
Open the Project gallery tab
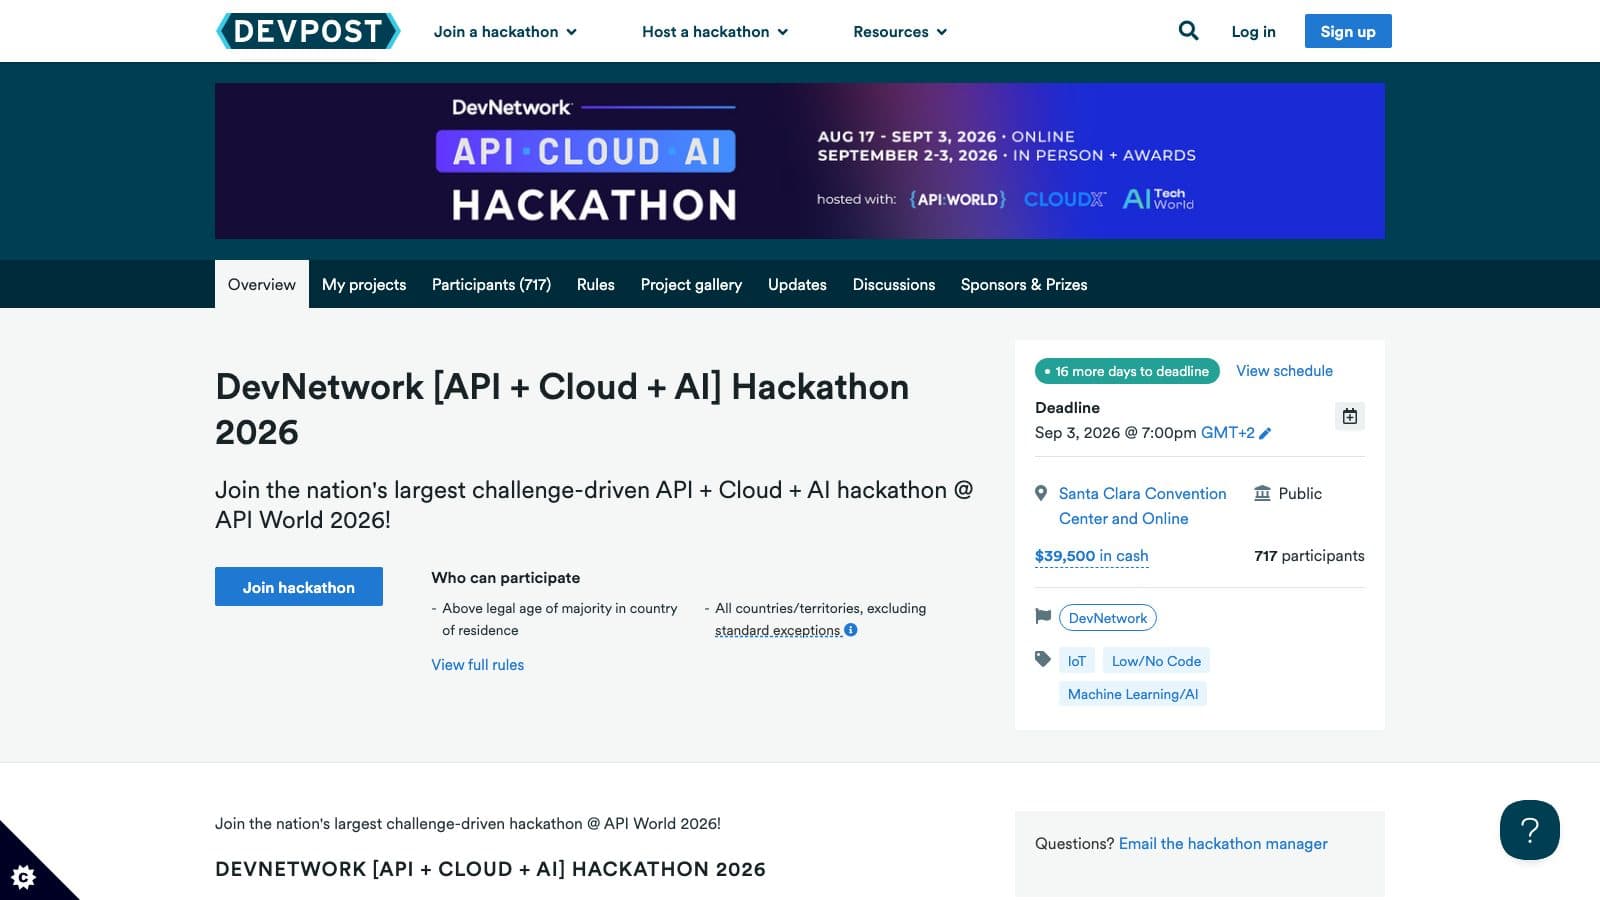(691, 284)
